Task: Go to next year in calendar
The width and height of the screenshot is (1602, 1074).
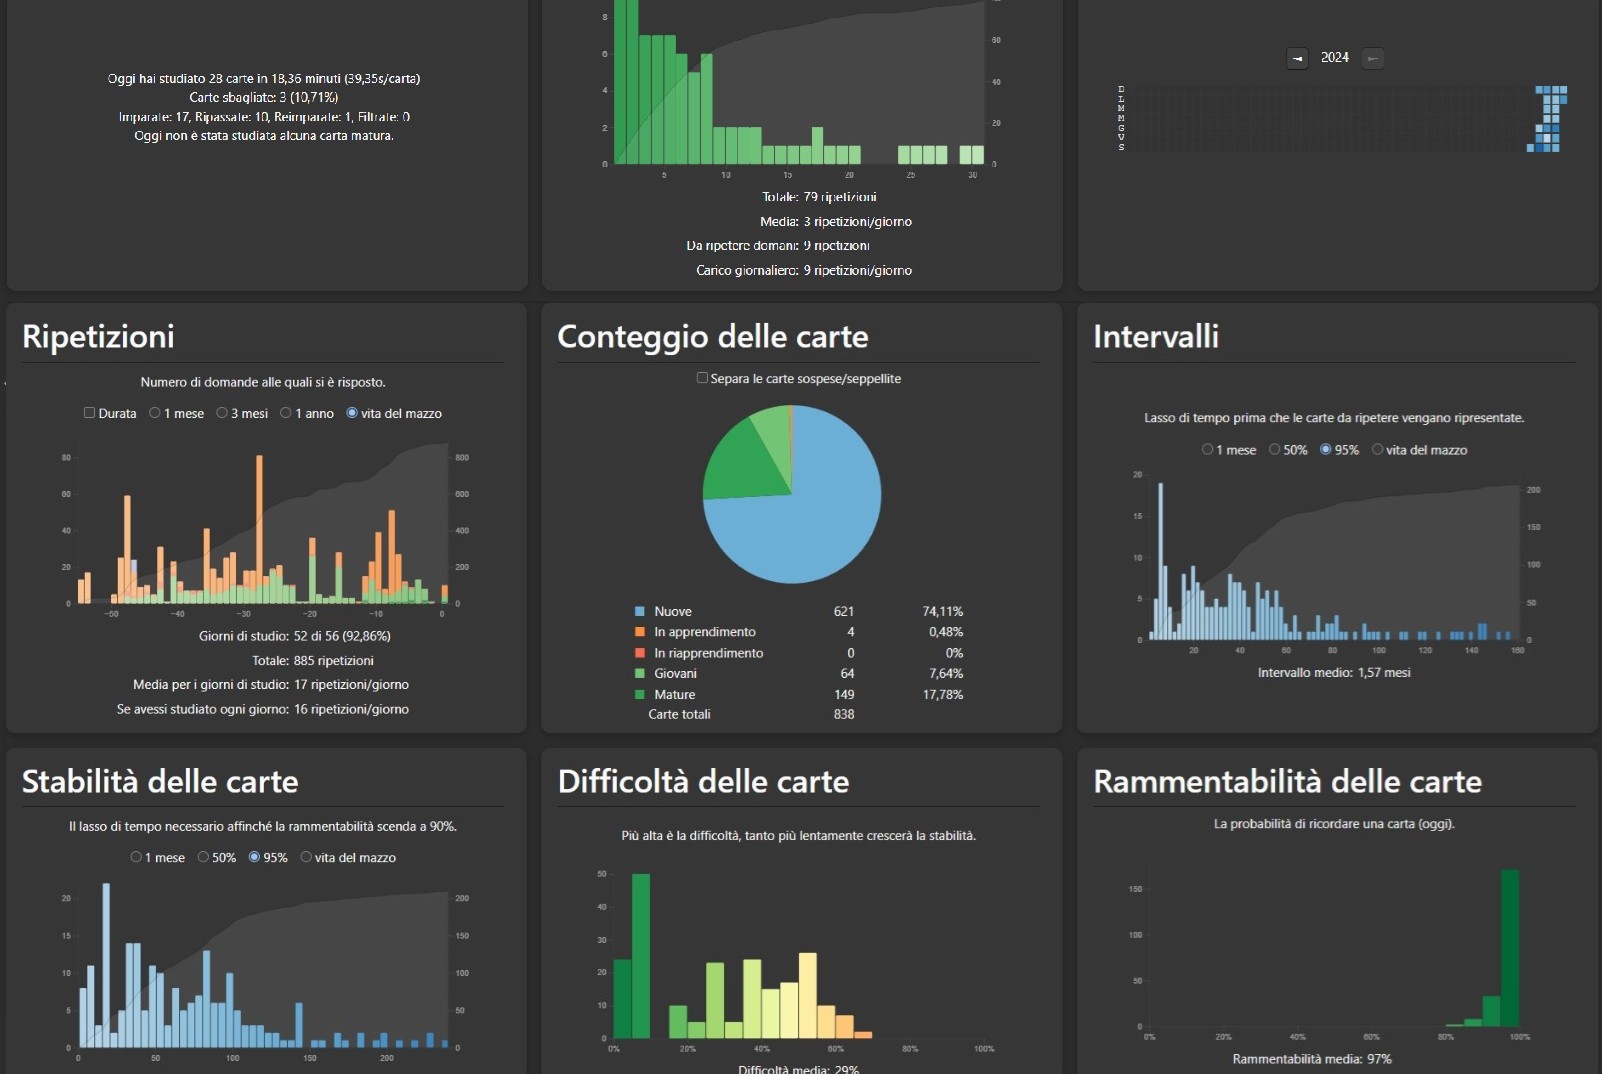Action: point(1373,58)
